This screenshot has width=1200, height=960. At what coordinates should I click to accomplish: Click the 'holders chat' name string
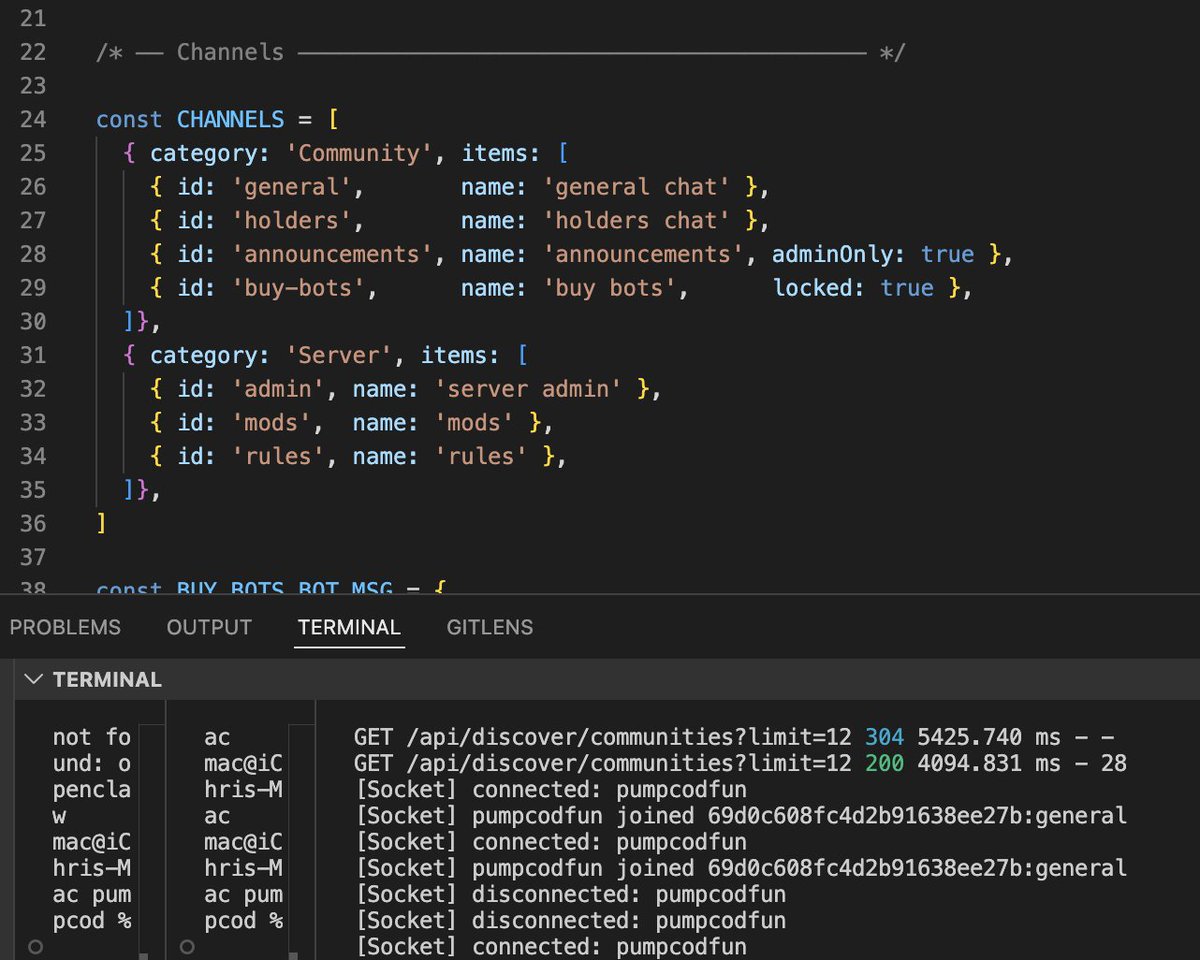(x=637, y=220)
